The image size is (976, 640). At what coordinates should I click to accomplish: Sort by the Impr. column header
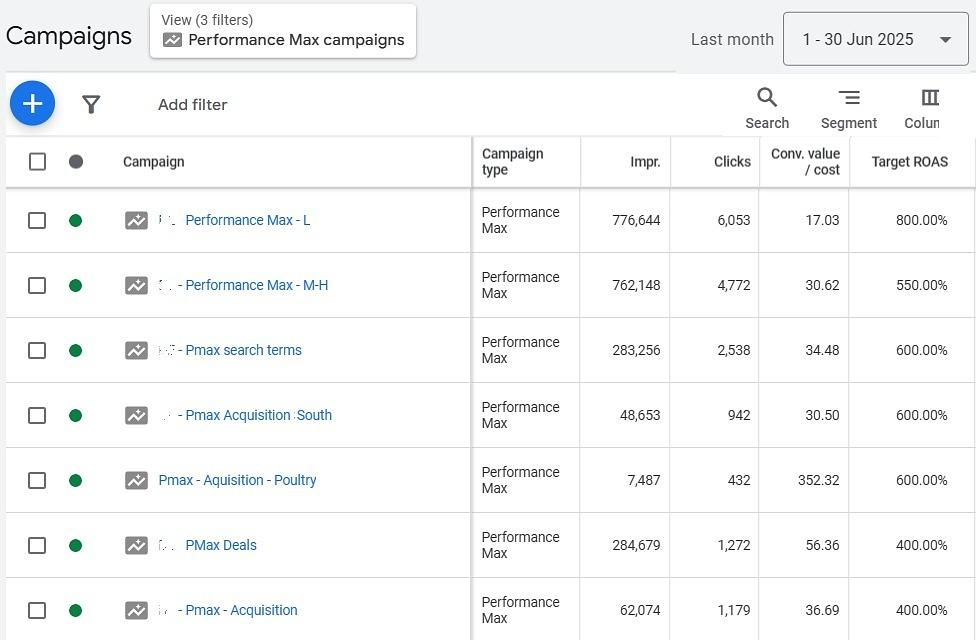[645, 162]
